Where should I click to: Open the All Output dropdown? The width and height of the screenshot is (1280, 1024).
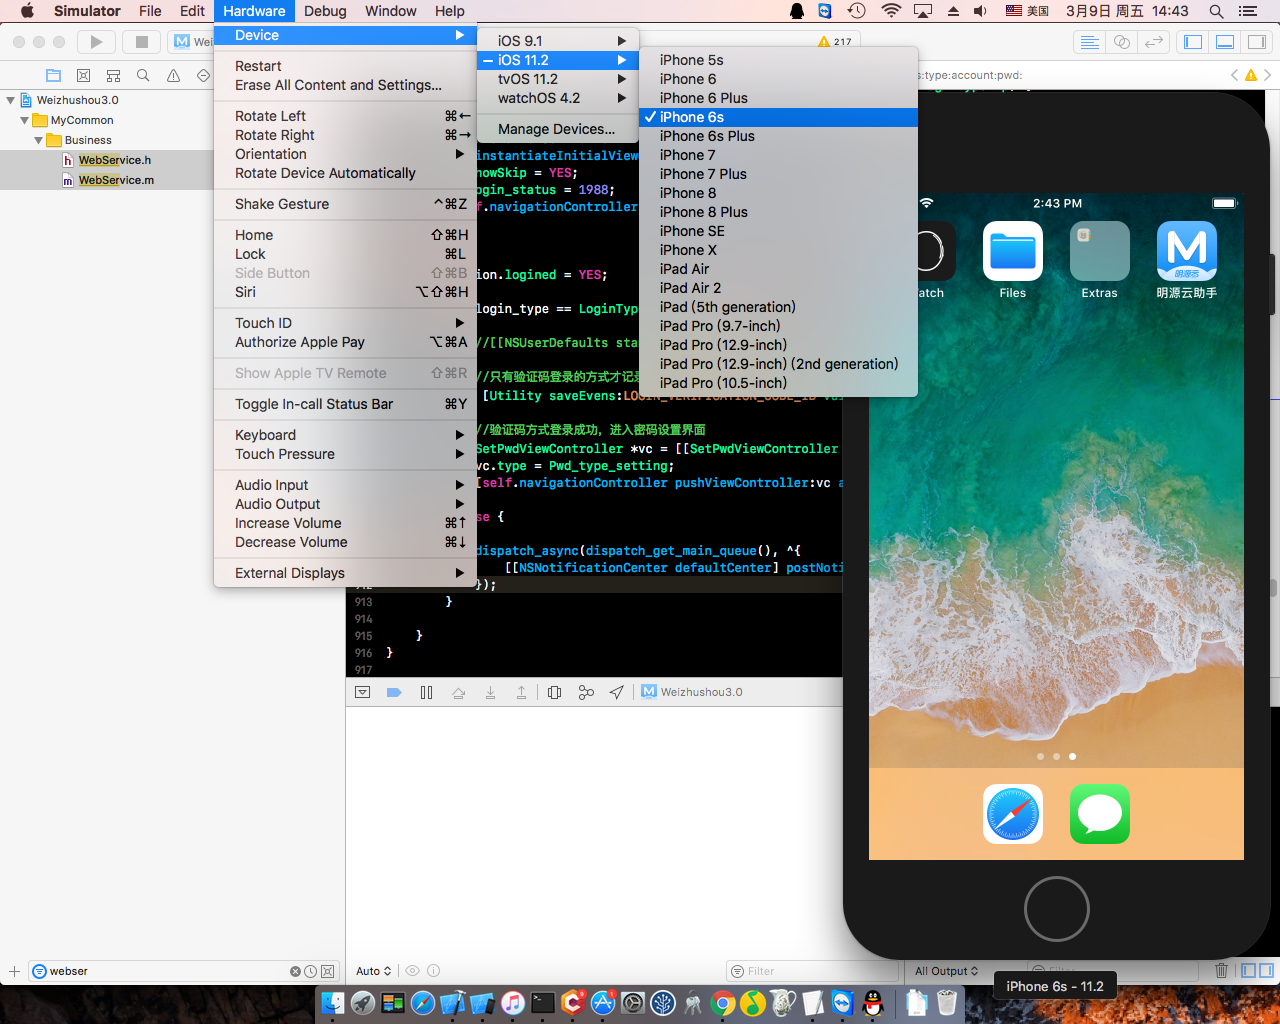click(x=946, y=971)
